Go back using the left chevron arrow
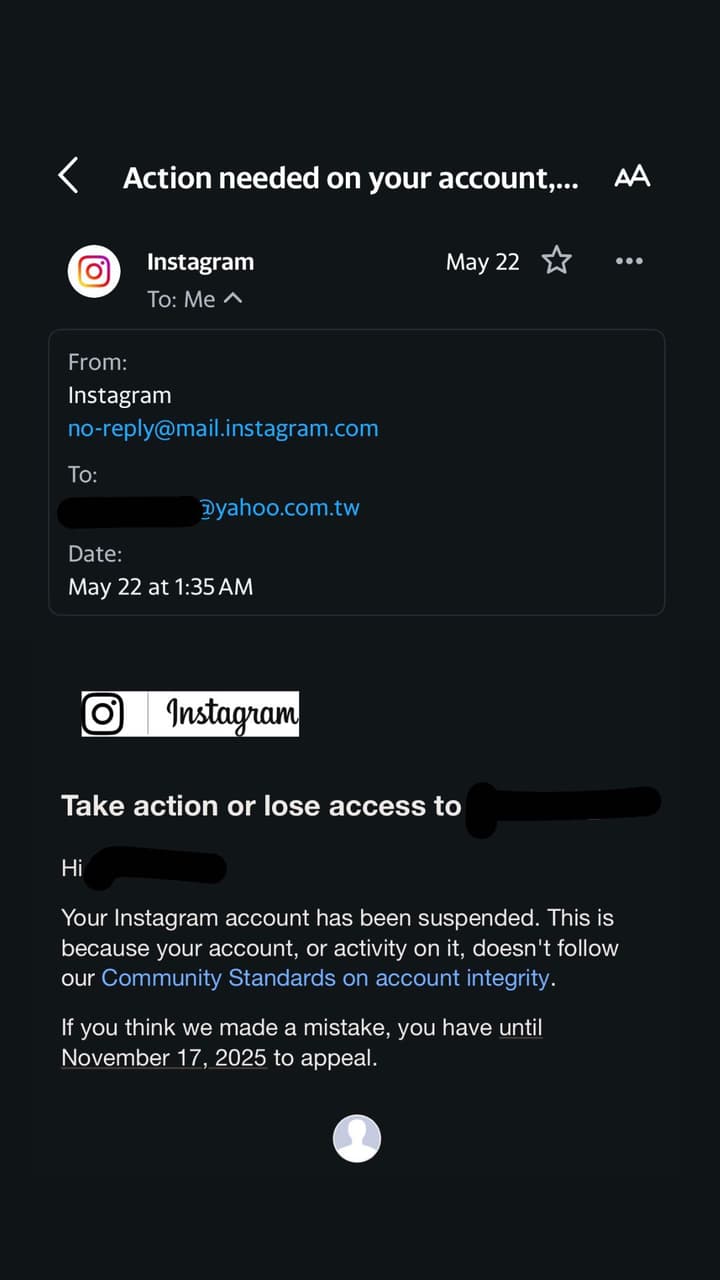The image size is (720, 1280). (68, 176)
